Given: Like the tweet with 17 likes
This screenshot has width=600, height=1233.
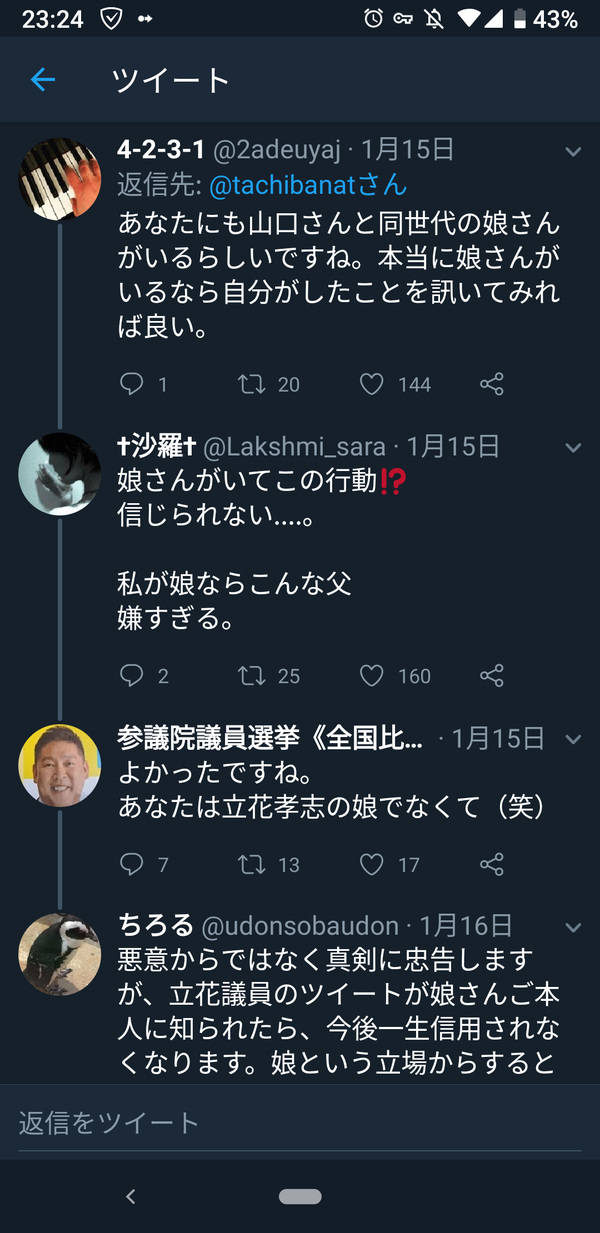Looking at the screenshot, I should click(x=371, y=864).
